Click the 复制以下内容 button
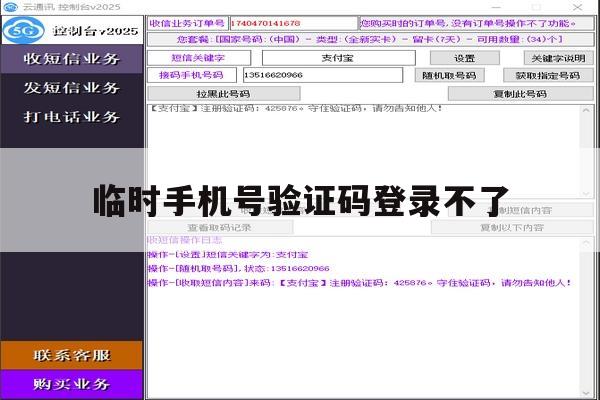The width and height of the screenshot is (600, 400). point(512,228)
